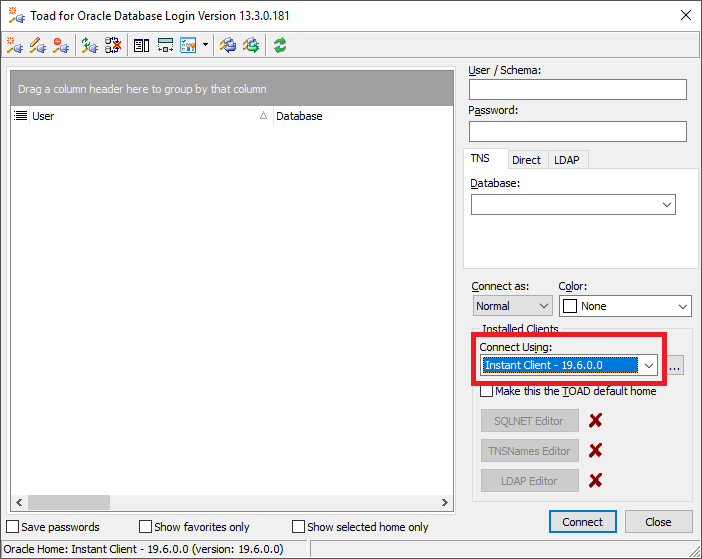Viewport: 702px width, 559px height.
Task: Click the TNSNames Editor button
Action: click(530, 451)
